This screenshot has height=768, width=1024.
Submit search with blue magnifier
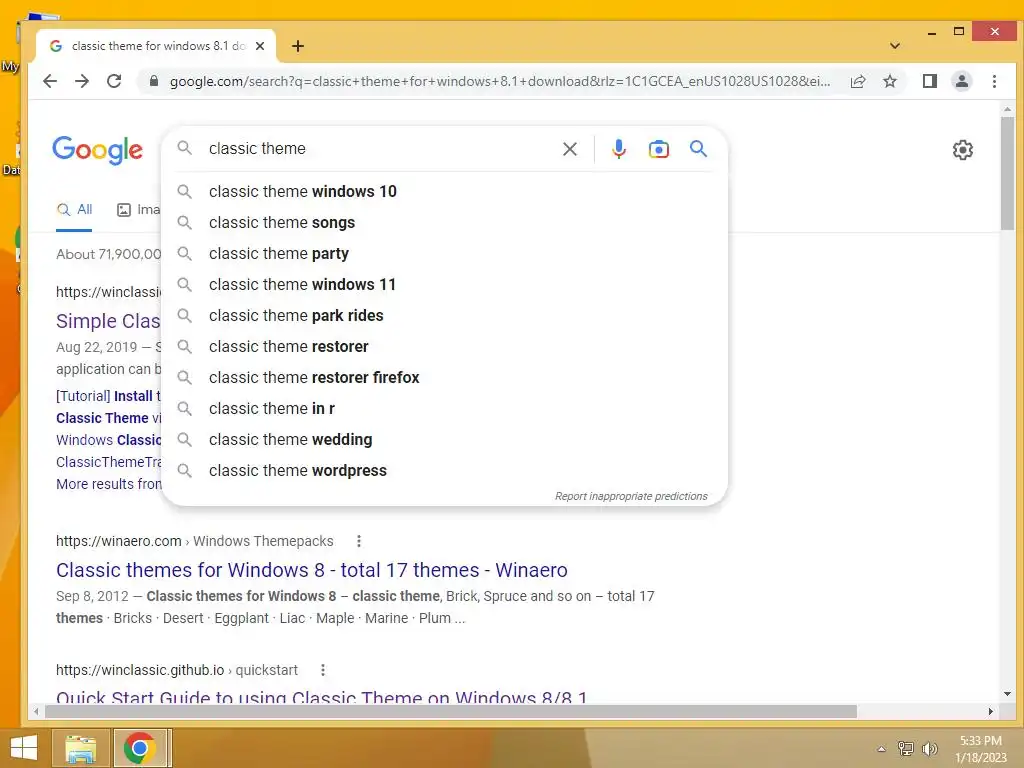tap(698, 149)
